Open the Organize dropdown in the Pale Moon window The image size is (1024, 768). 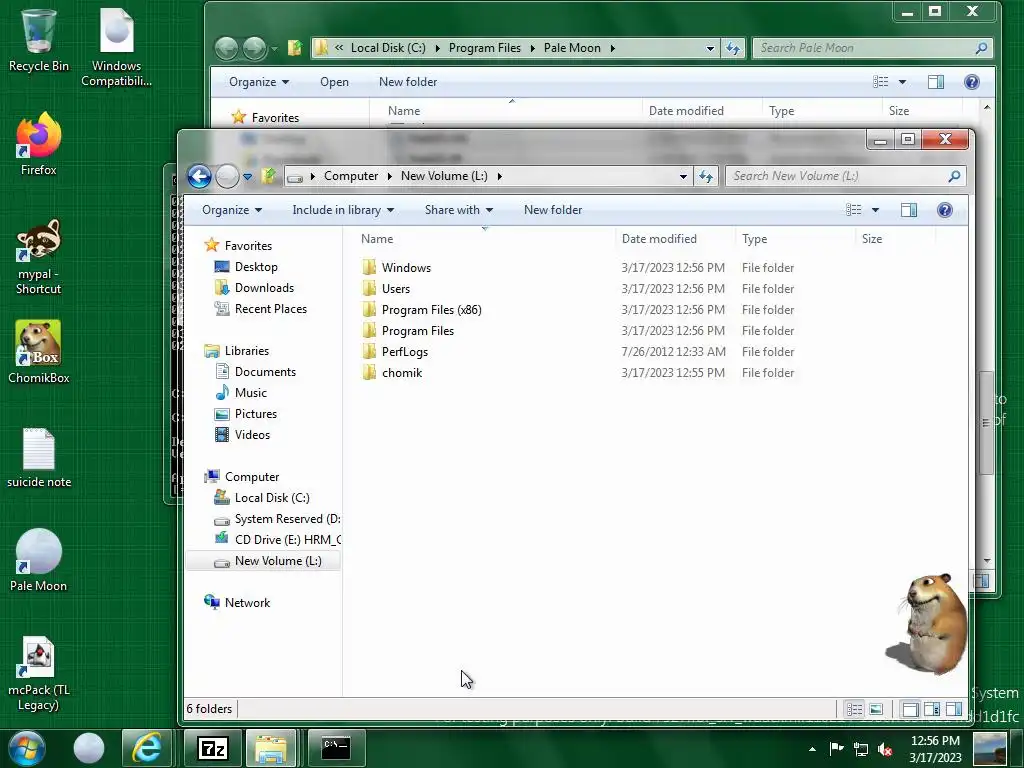click(x=259, y=82)
